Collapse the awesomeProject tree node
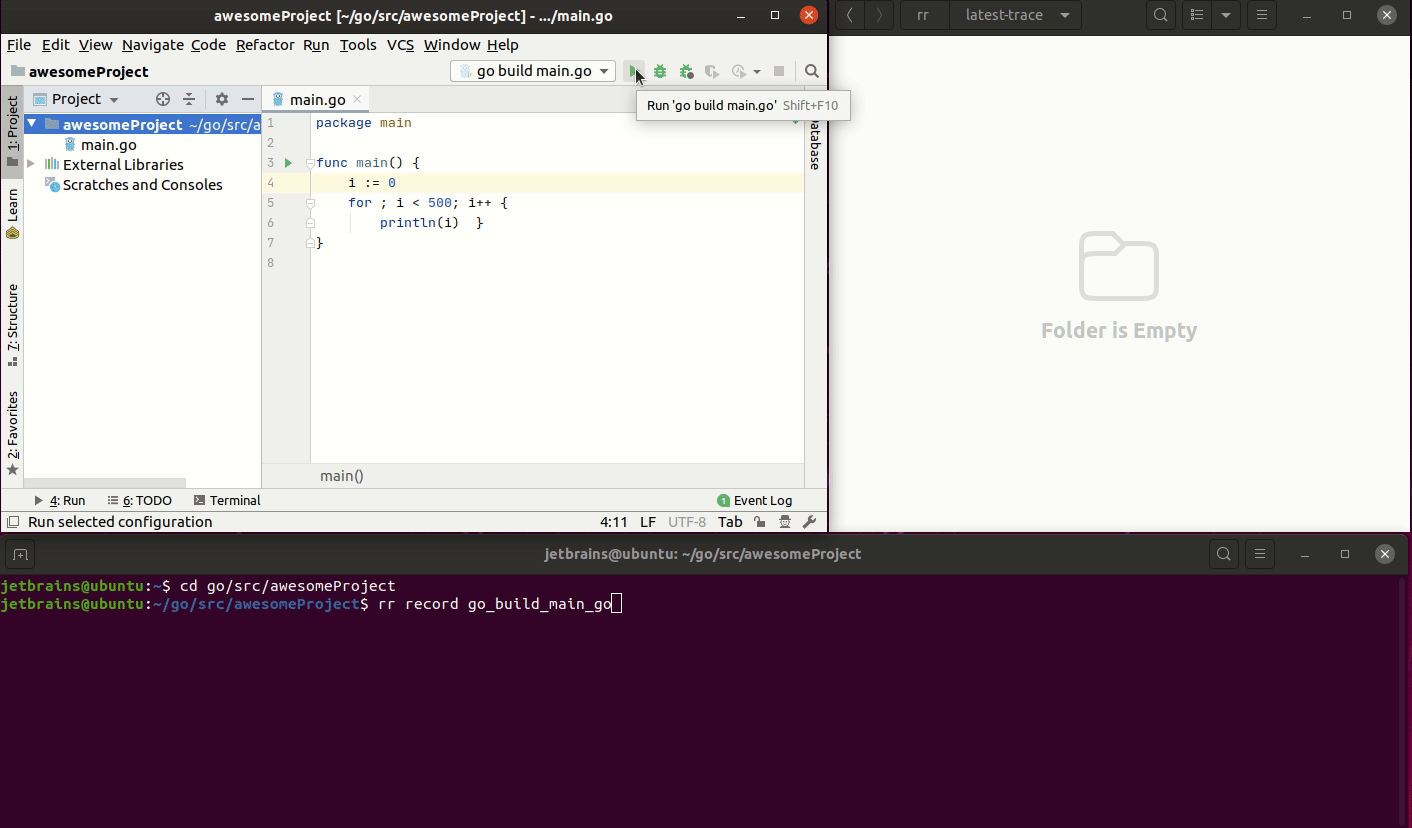 (33, 124)
